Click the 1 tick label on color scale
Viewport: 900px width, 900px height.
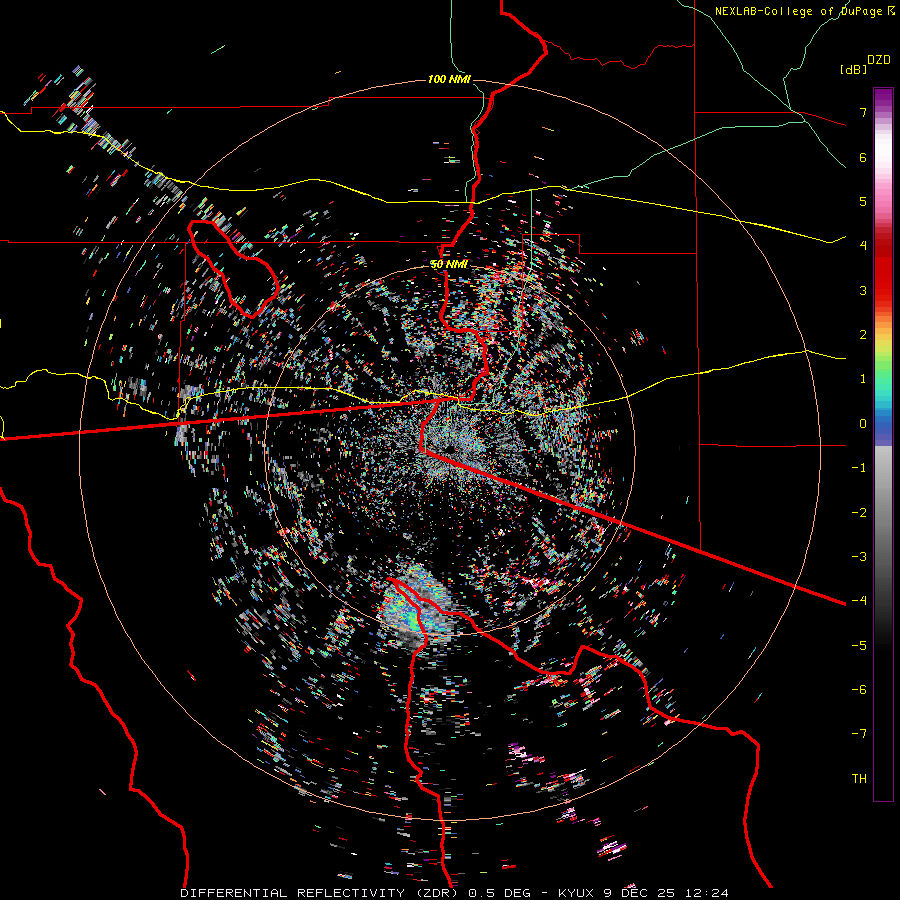(x=863, y=379)
